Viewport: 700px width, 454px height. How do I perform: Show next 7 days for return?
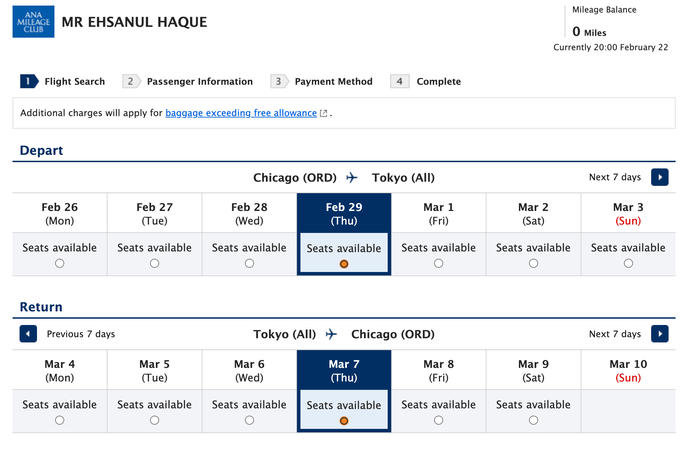coord(659,334)
